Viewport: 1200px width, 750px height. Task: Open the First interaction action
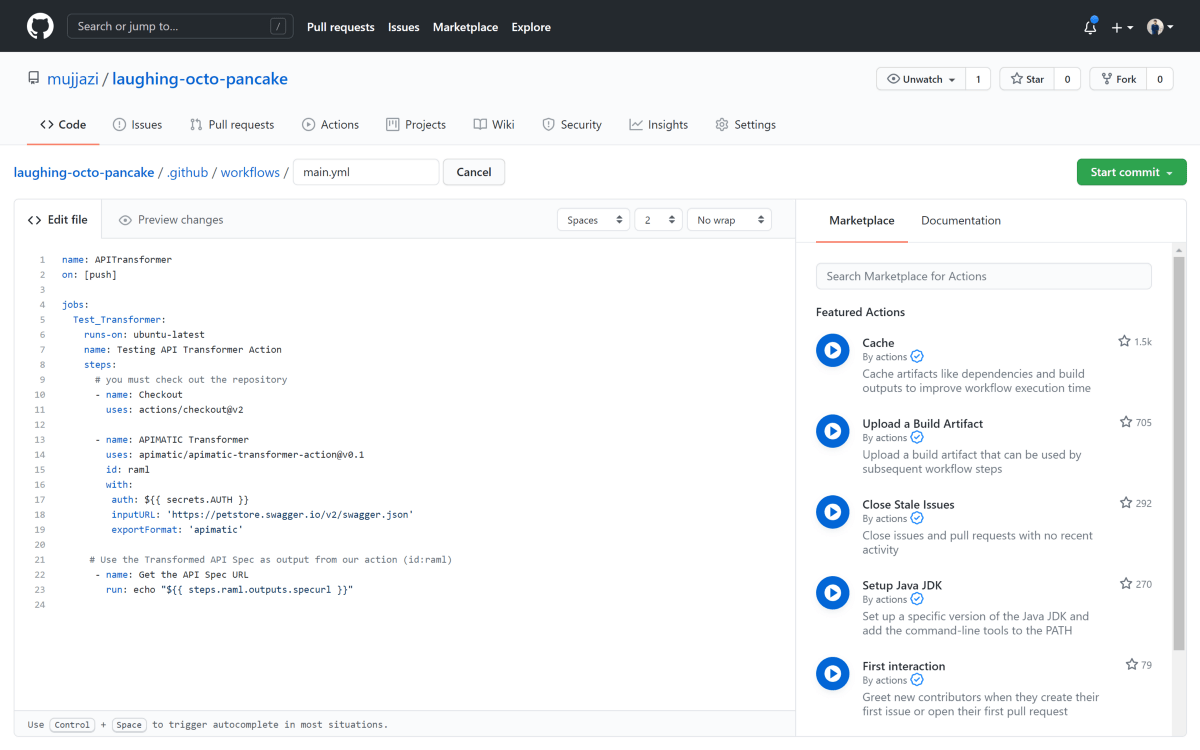[x=903, y=666]
